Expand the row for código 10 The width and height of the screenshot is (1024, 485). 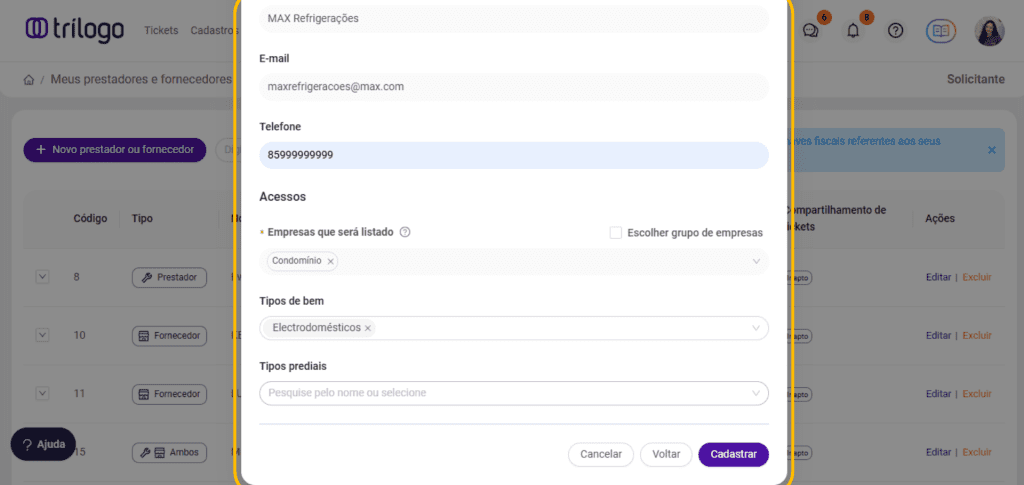pos(42,335)
